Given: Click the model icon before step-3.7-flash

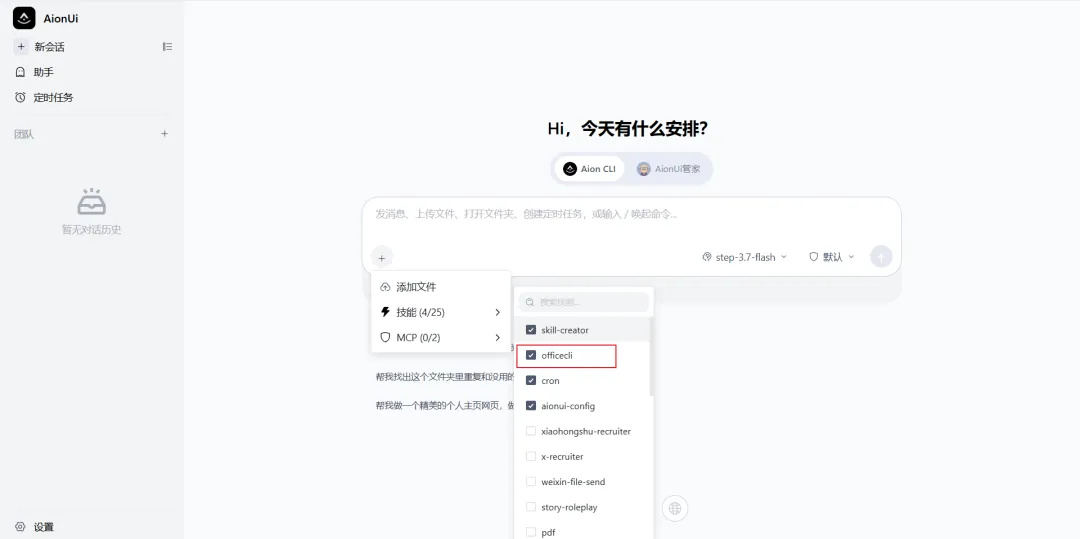Looking at the screenshot, I should [x=707, y=257].
